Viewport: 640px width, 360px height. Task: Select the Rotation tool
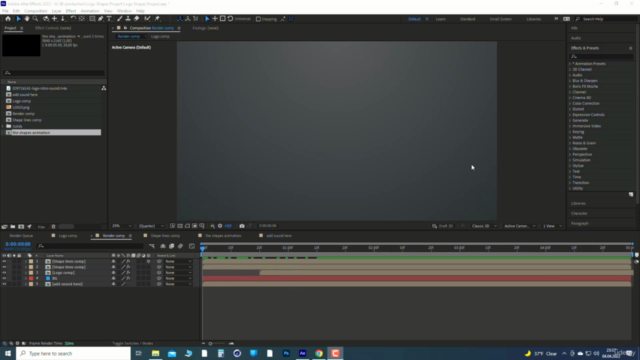pos(73,19)
